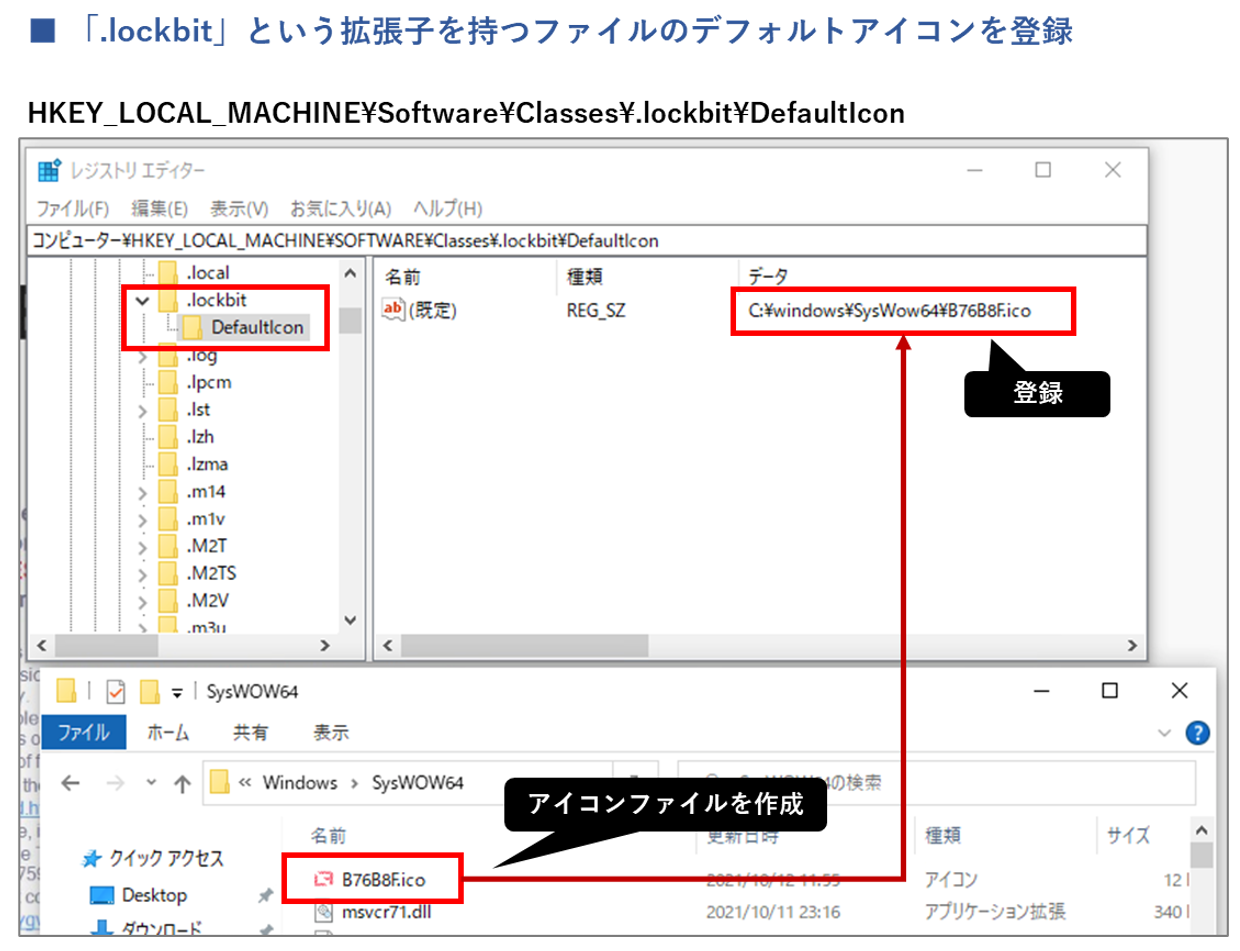Click the Explorer help question mark icon
Screen dimensions: 1240x951
tap(1197, 733)
